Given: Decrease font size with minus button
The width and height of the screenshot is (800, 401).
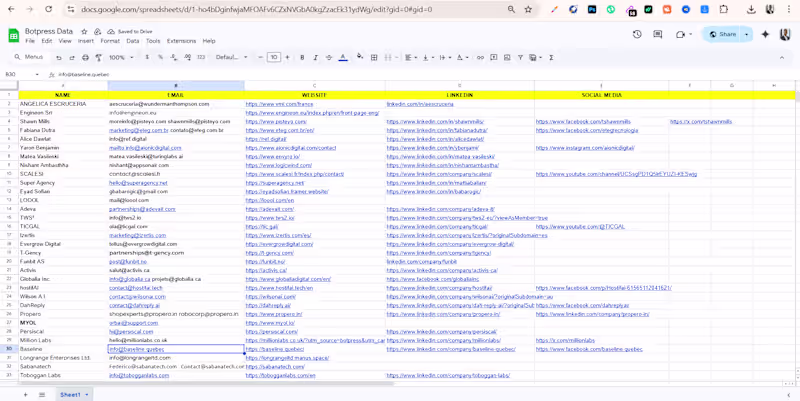Looking at the screenshot, I should tap(260, 58).
